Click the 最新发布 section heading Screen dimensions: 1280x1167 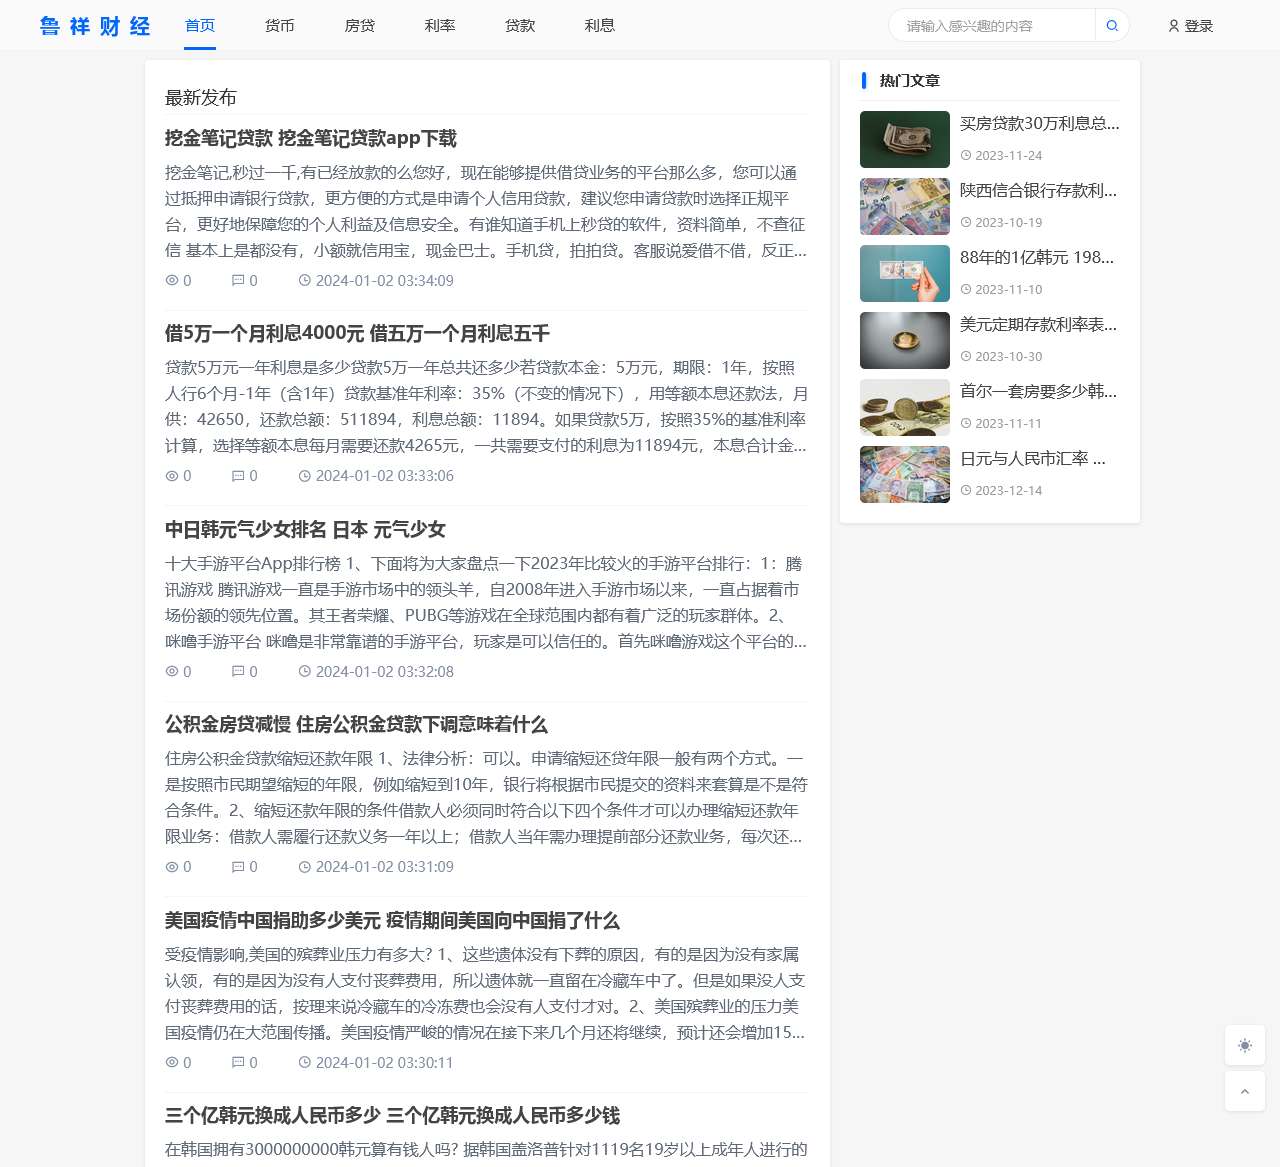pos(201,98)
